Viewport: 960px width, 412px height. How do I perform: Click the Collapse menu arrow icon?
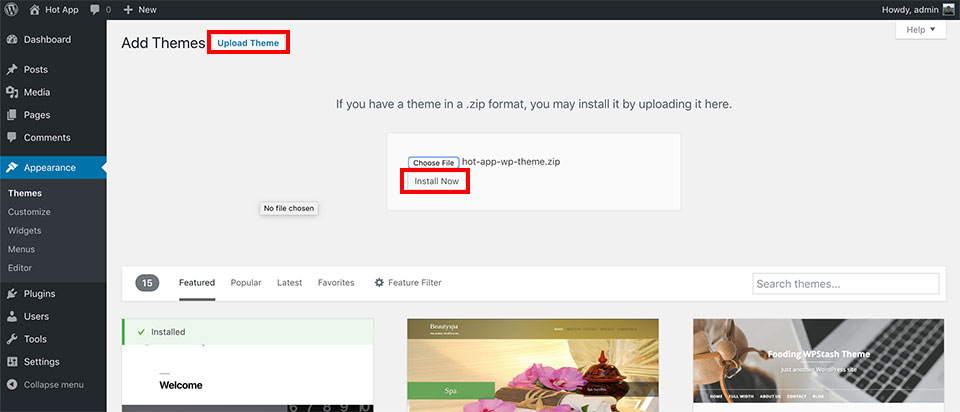pyautogui.click(x=12, y=385)
